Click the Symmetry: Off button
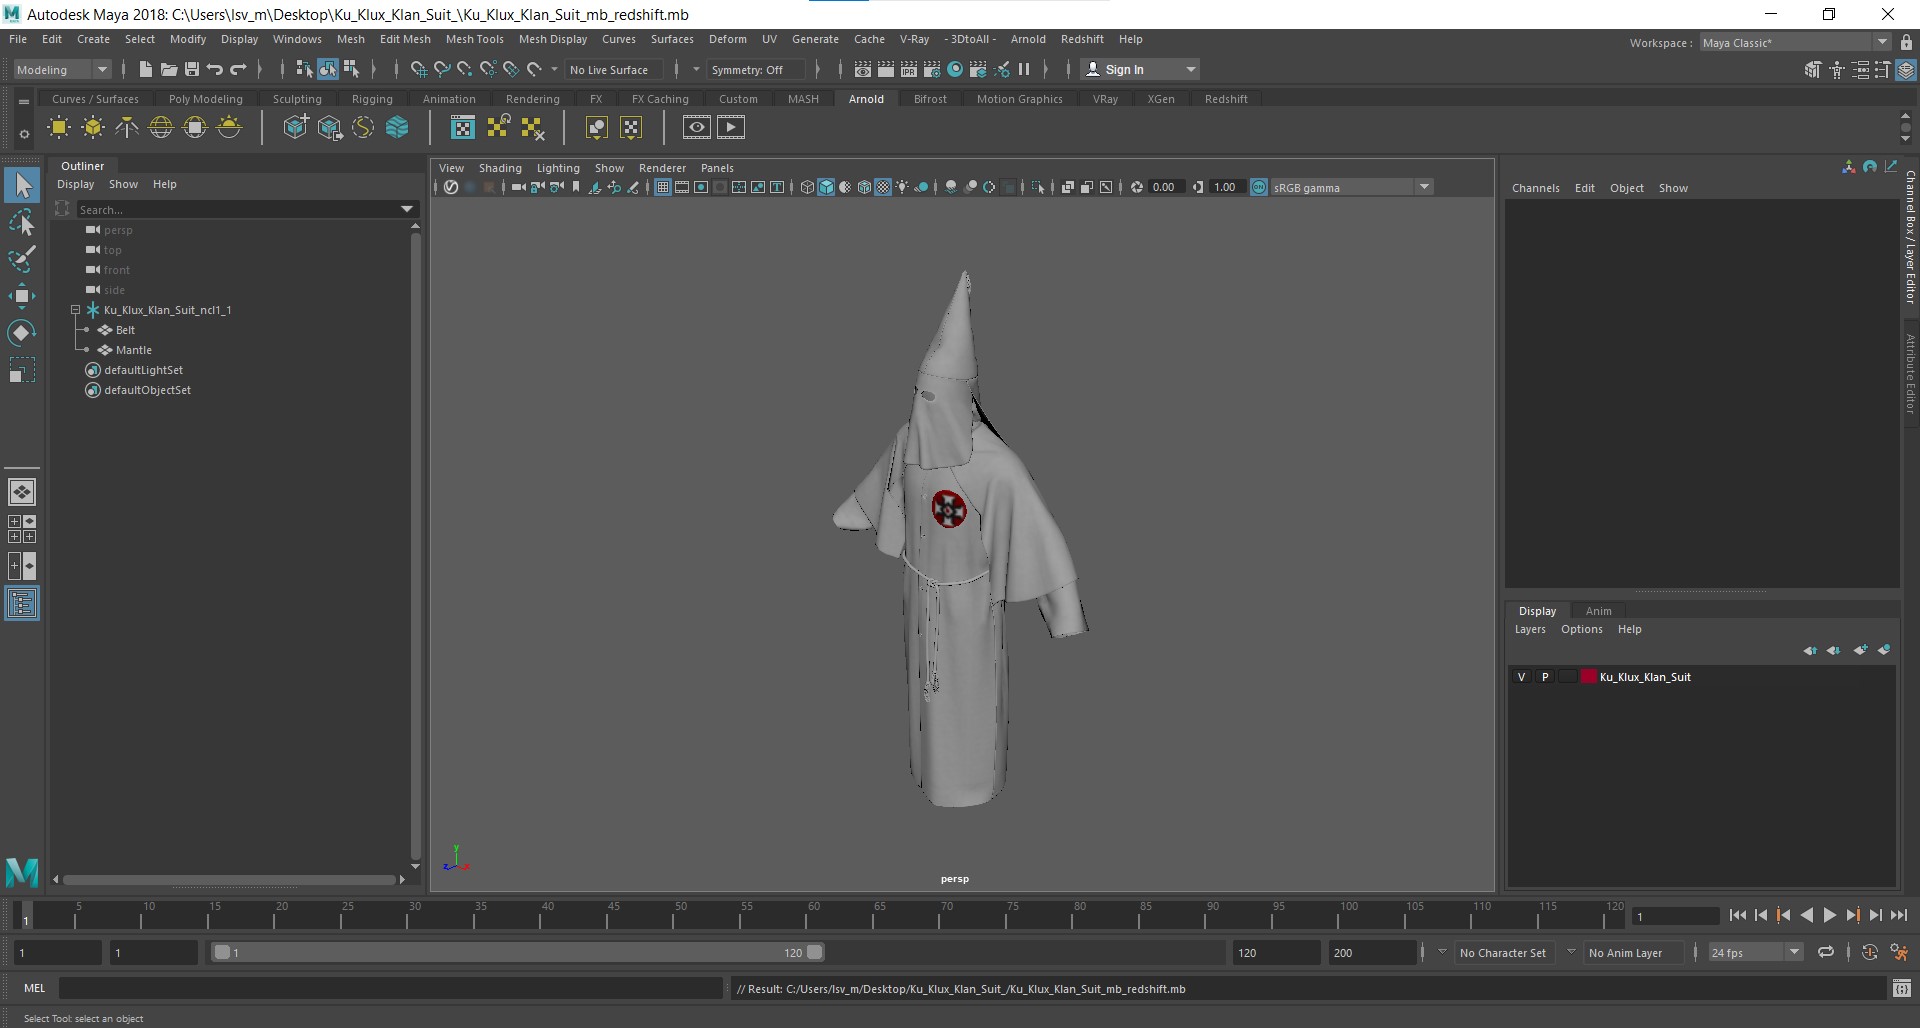The image size is (1920, 1028). tap(755, 69)
